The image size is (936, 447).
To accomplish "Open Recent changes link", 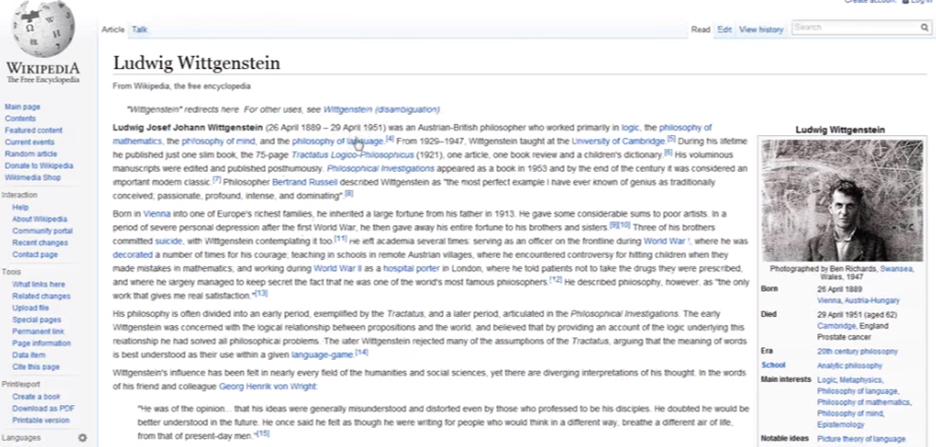I will (40, 243).
